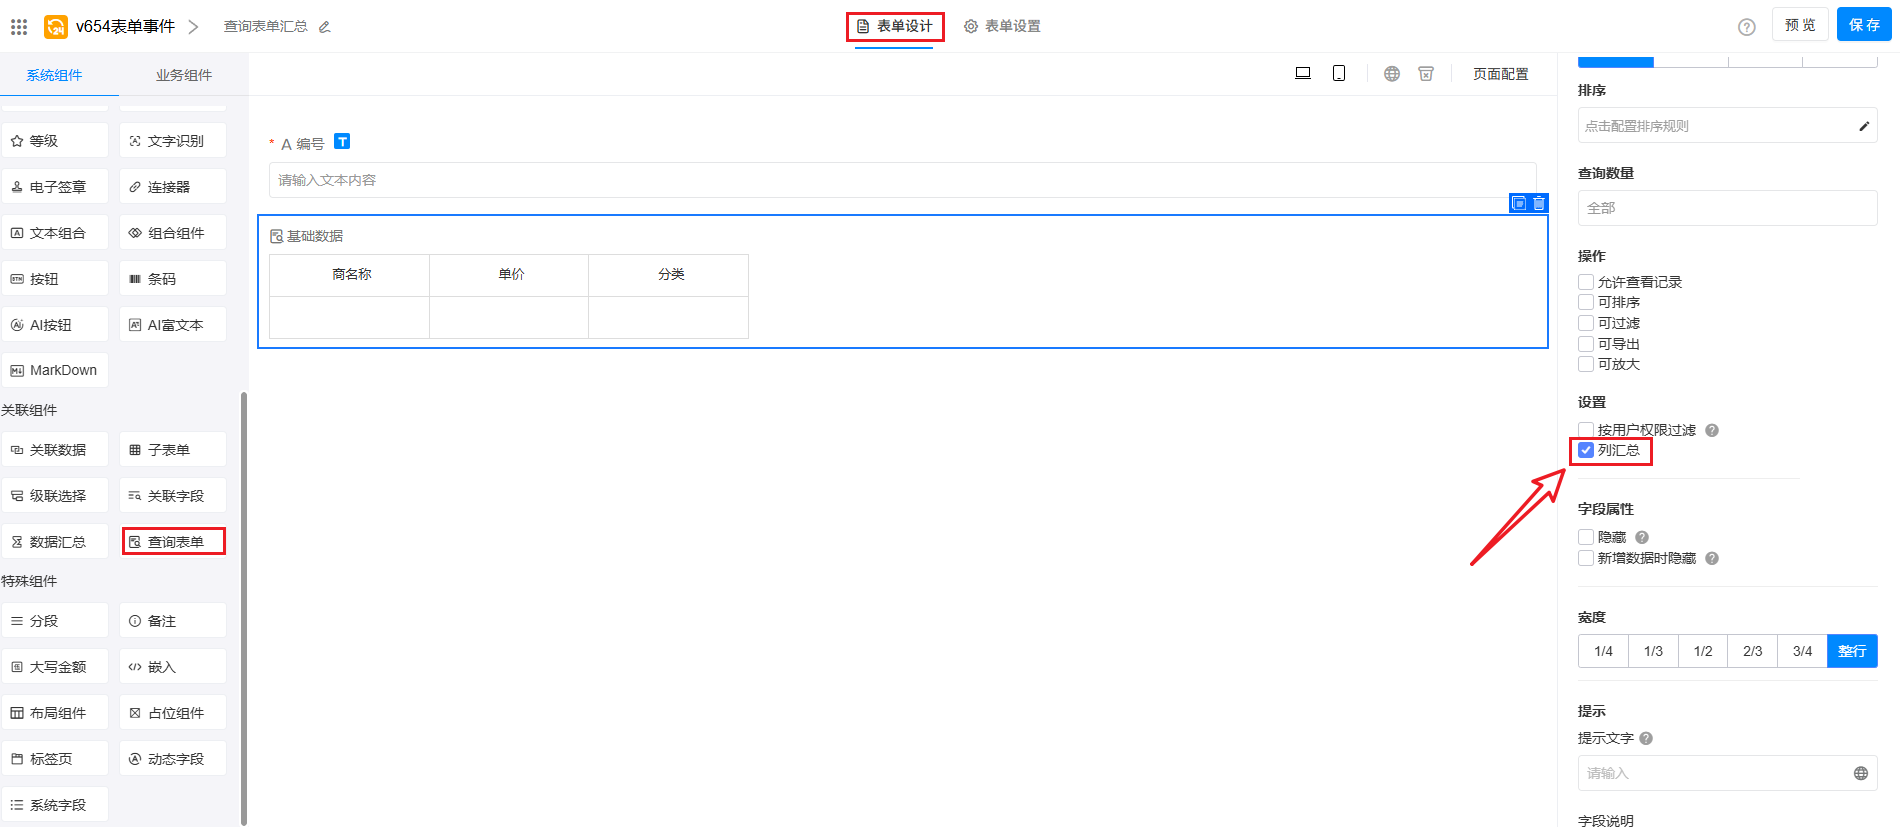The width and height of the screenshot is (1900, 827).
Task: Enable the 允许查看记录 checkbox
Action: click(1586, 282)
